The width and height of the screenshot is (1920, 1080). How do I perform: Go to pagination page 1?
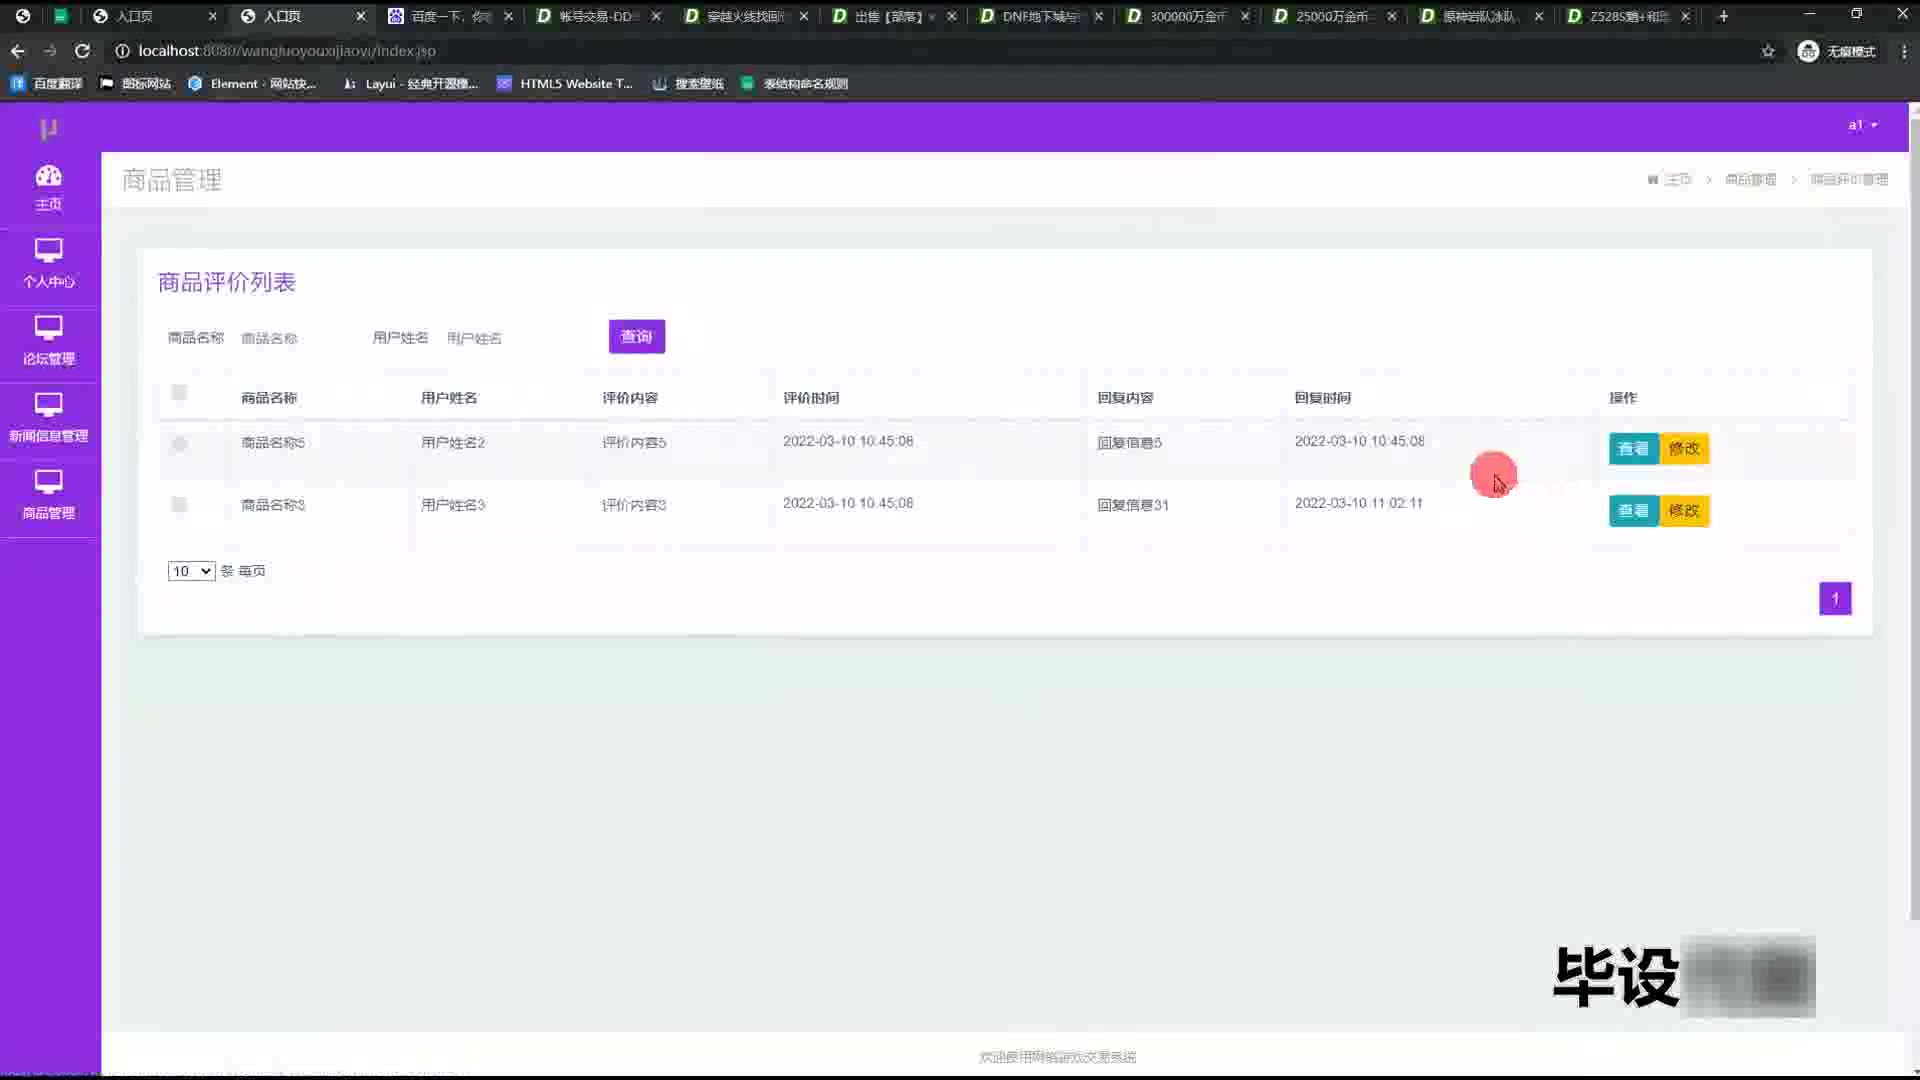1835,599
